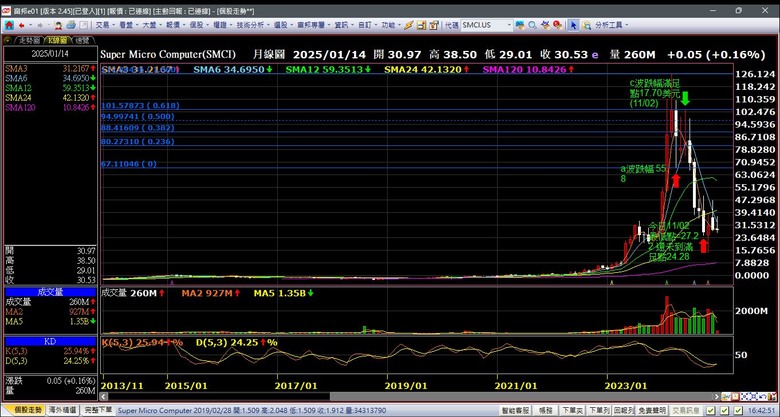Open the 個股 menu

(x=199, y=25)
